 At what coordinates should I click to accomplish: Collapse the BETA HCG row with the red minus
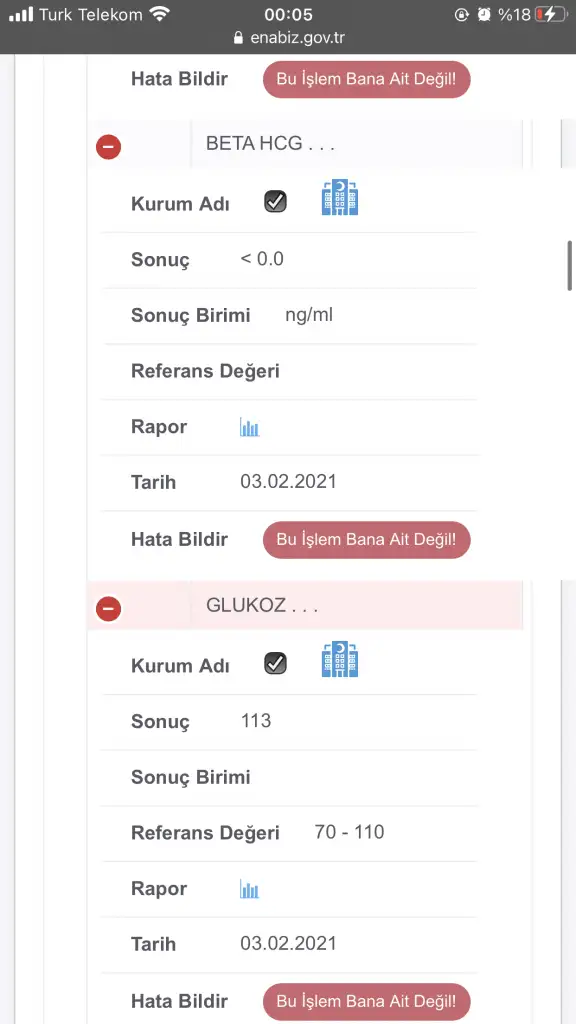pyautogui.click(x=108, y=147)
